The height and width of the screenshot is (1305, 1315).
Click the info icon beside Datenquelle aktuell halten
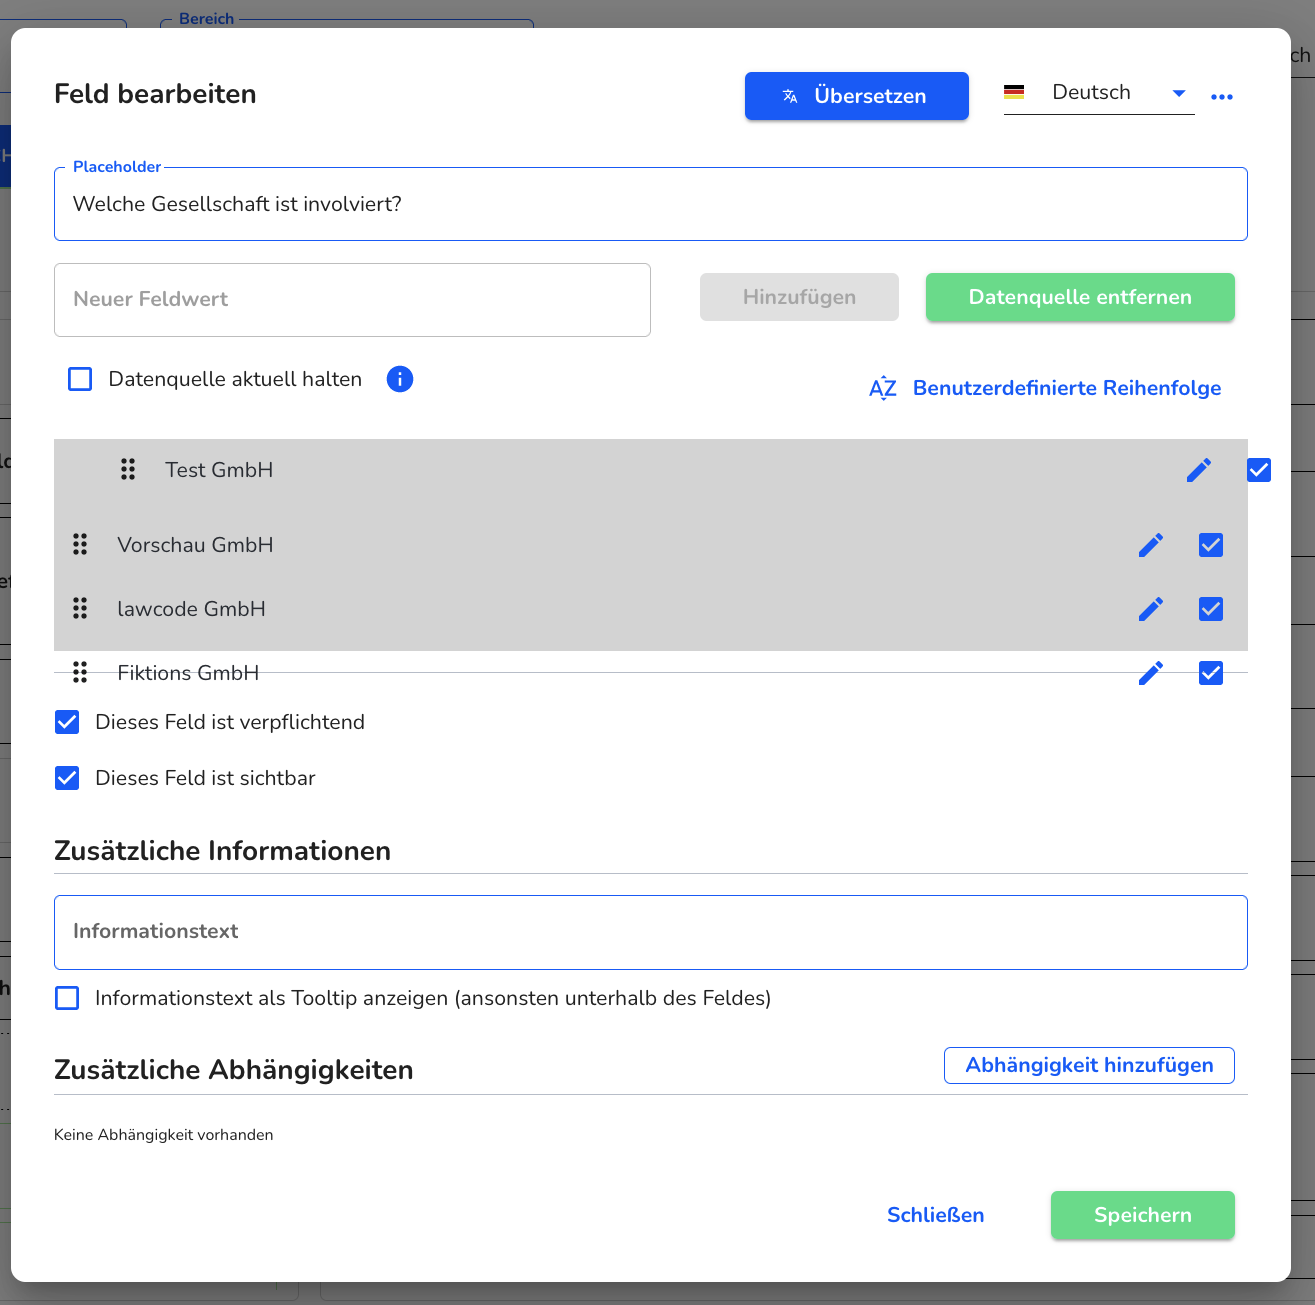pos(400,379)
